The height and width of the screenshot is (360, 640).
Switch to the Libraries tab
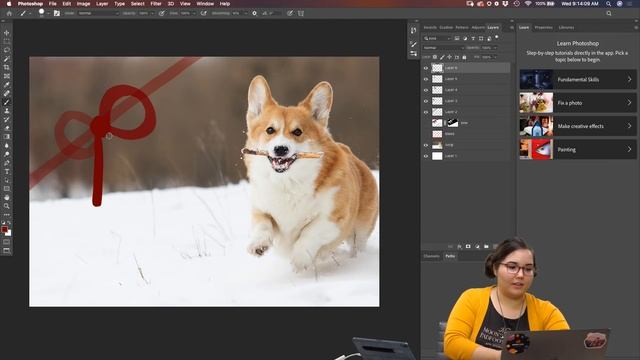click(x=566, y=28)
